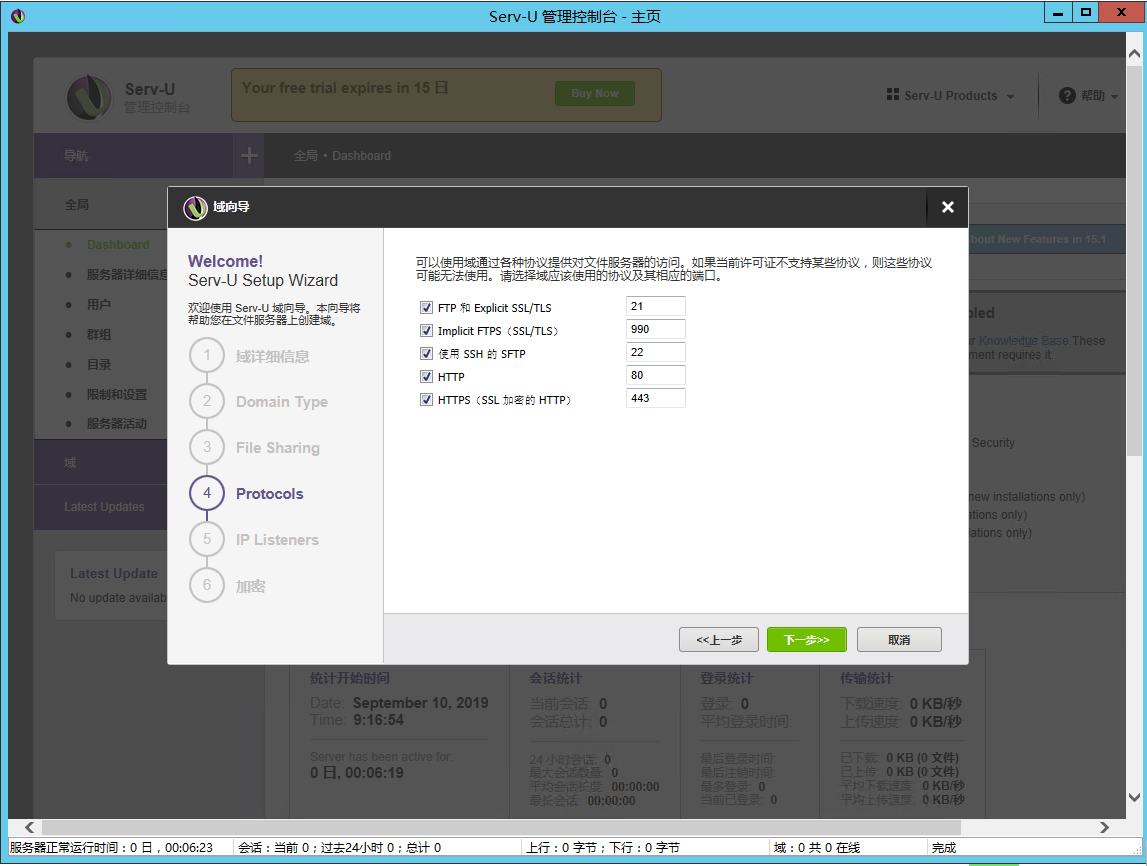The height and width of the screenshot is (866, 1147).
Task: Open the 帮助 help dropdown
Action: coord(1088,96)
